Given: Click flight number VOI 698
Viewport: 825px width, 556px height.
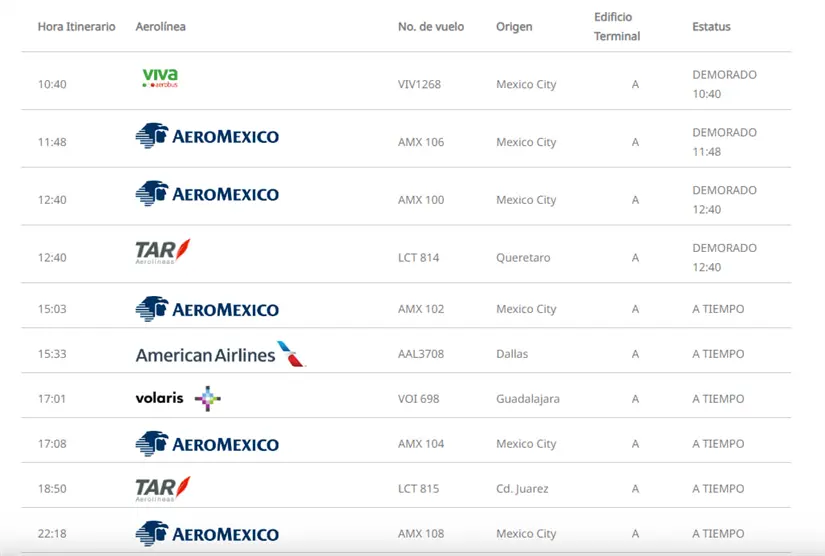Looking at the screenshot, I should 418,399.
